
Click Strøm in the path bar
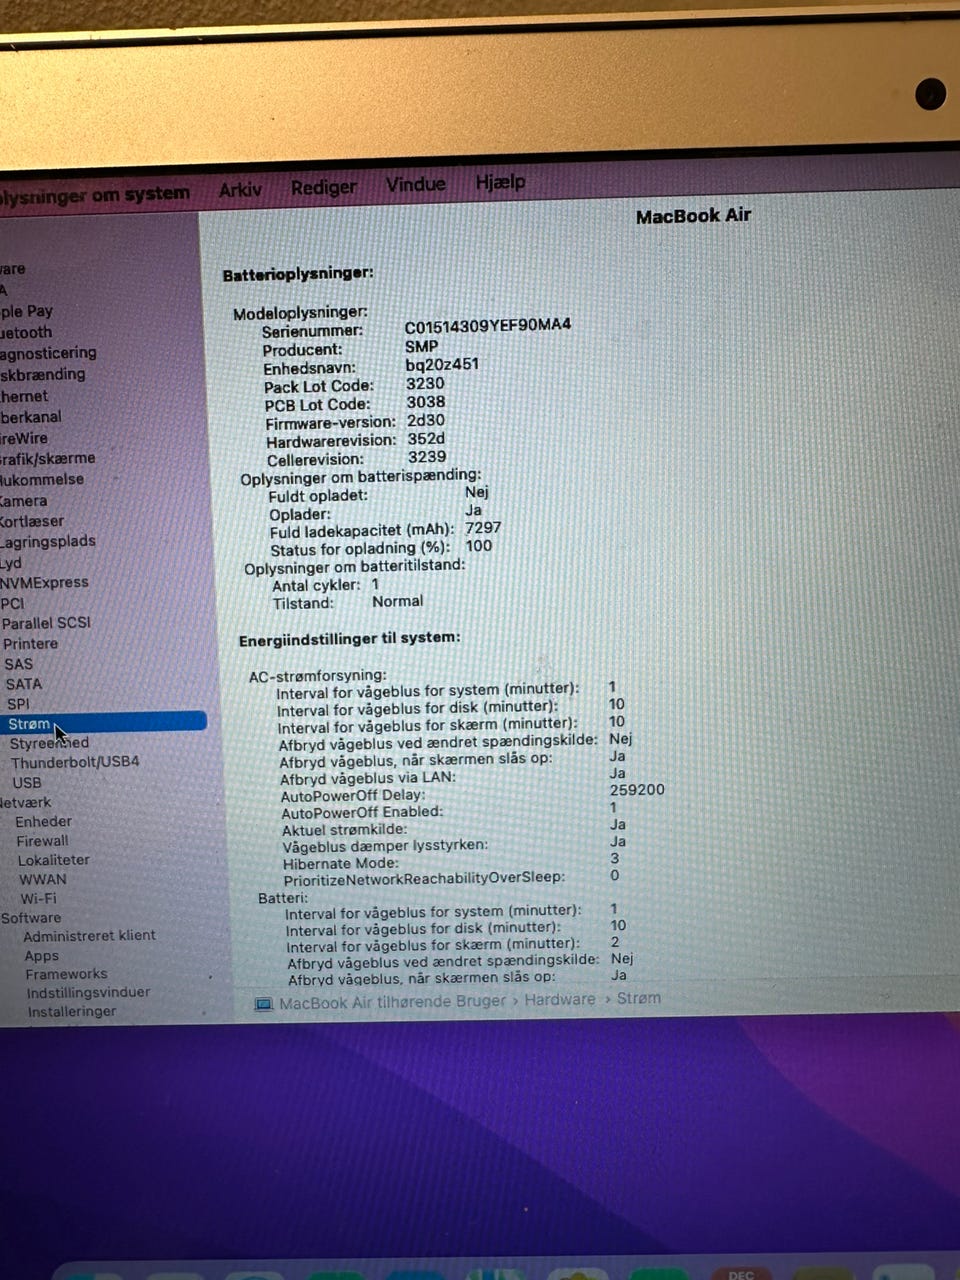[638, 998]
